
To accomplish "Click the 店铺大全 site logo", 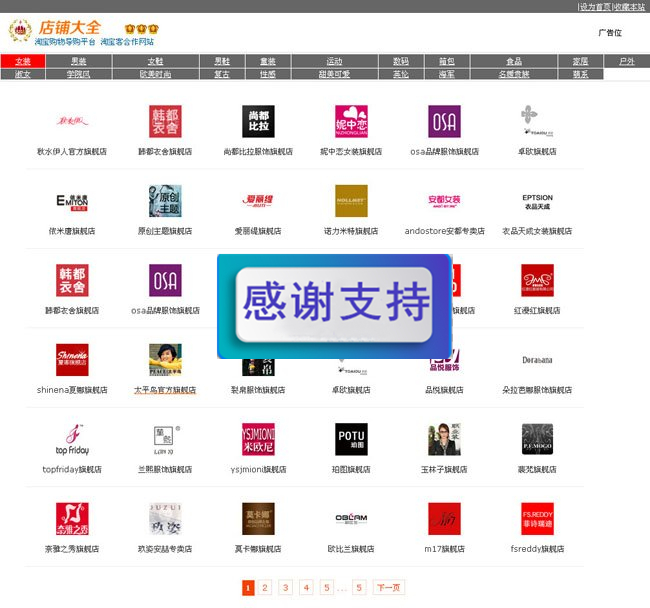I will 69,28.
